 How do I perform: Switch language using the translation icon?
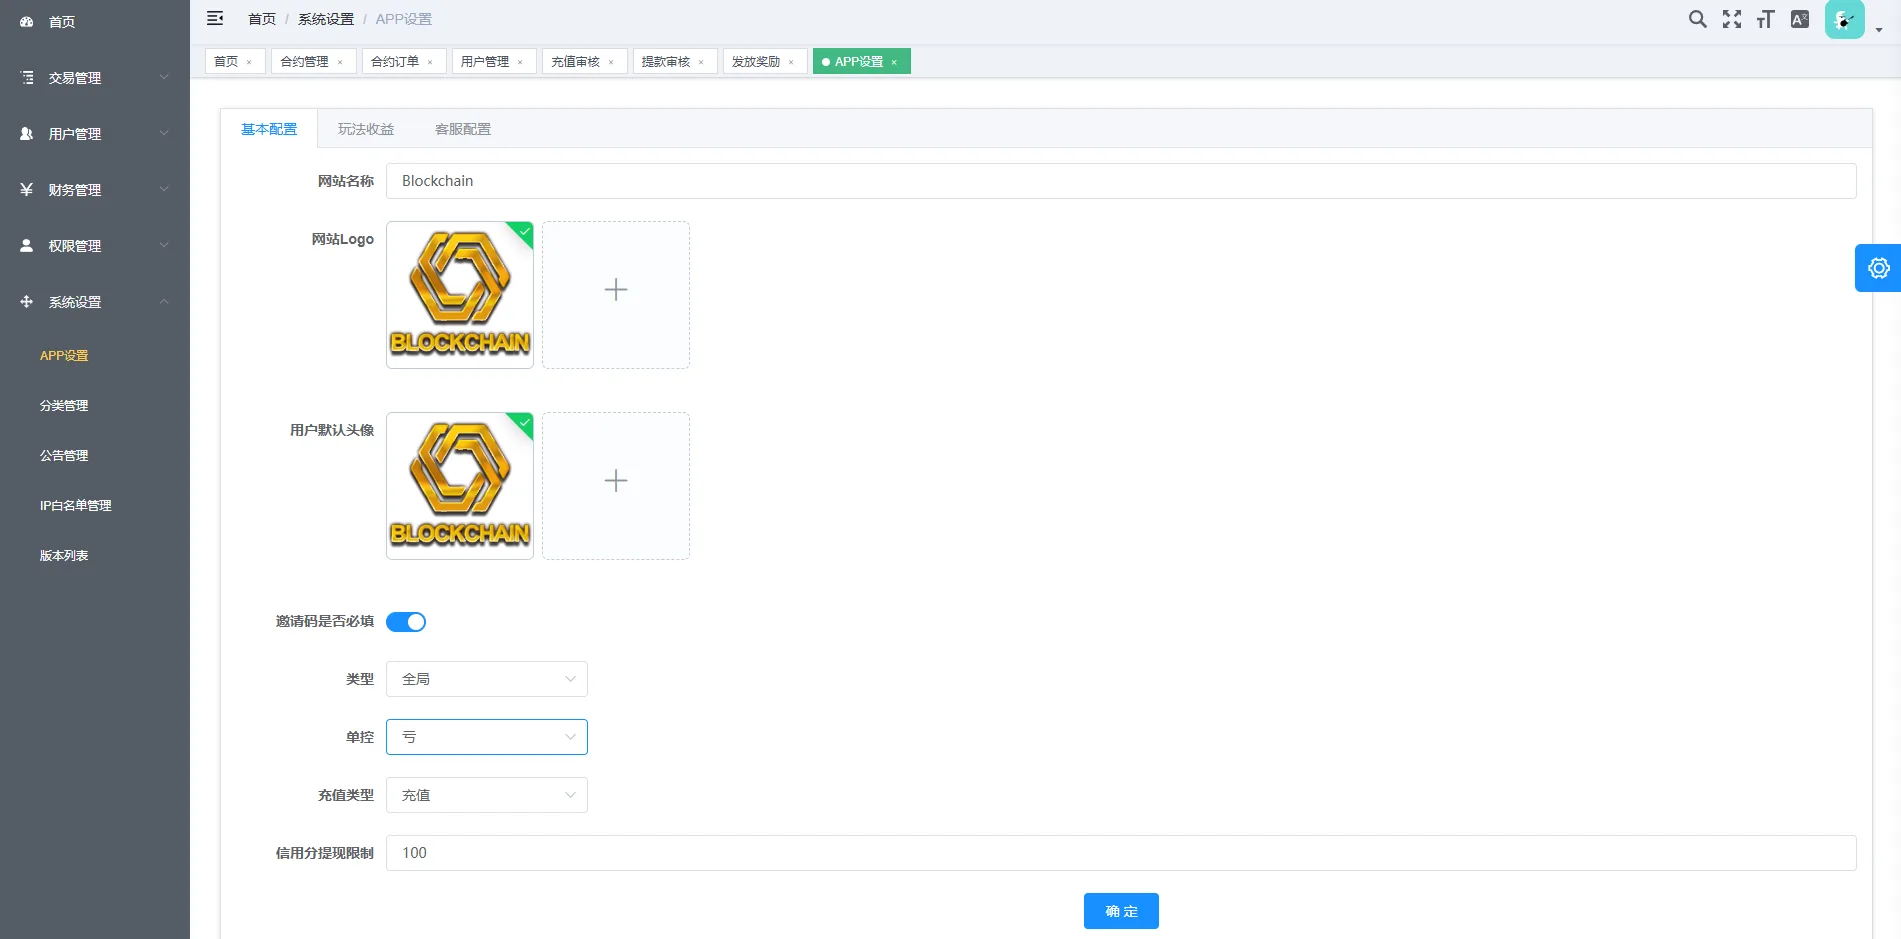[x=1799, y=19]
